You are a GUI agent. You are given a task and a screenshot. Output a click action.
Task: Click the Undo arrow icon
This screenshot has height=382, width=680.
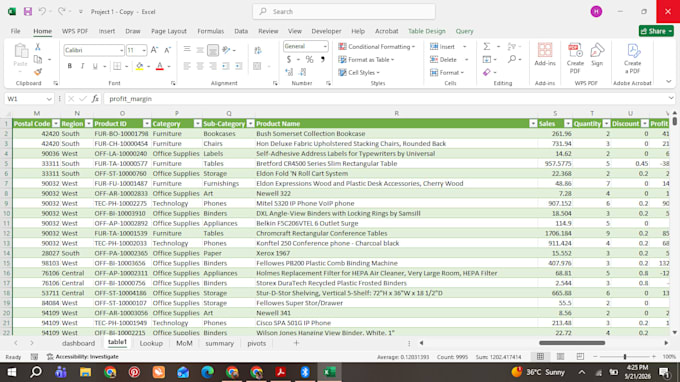pos(42,12)
